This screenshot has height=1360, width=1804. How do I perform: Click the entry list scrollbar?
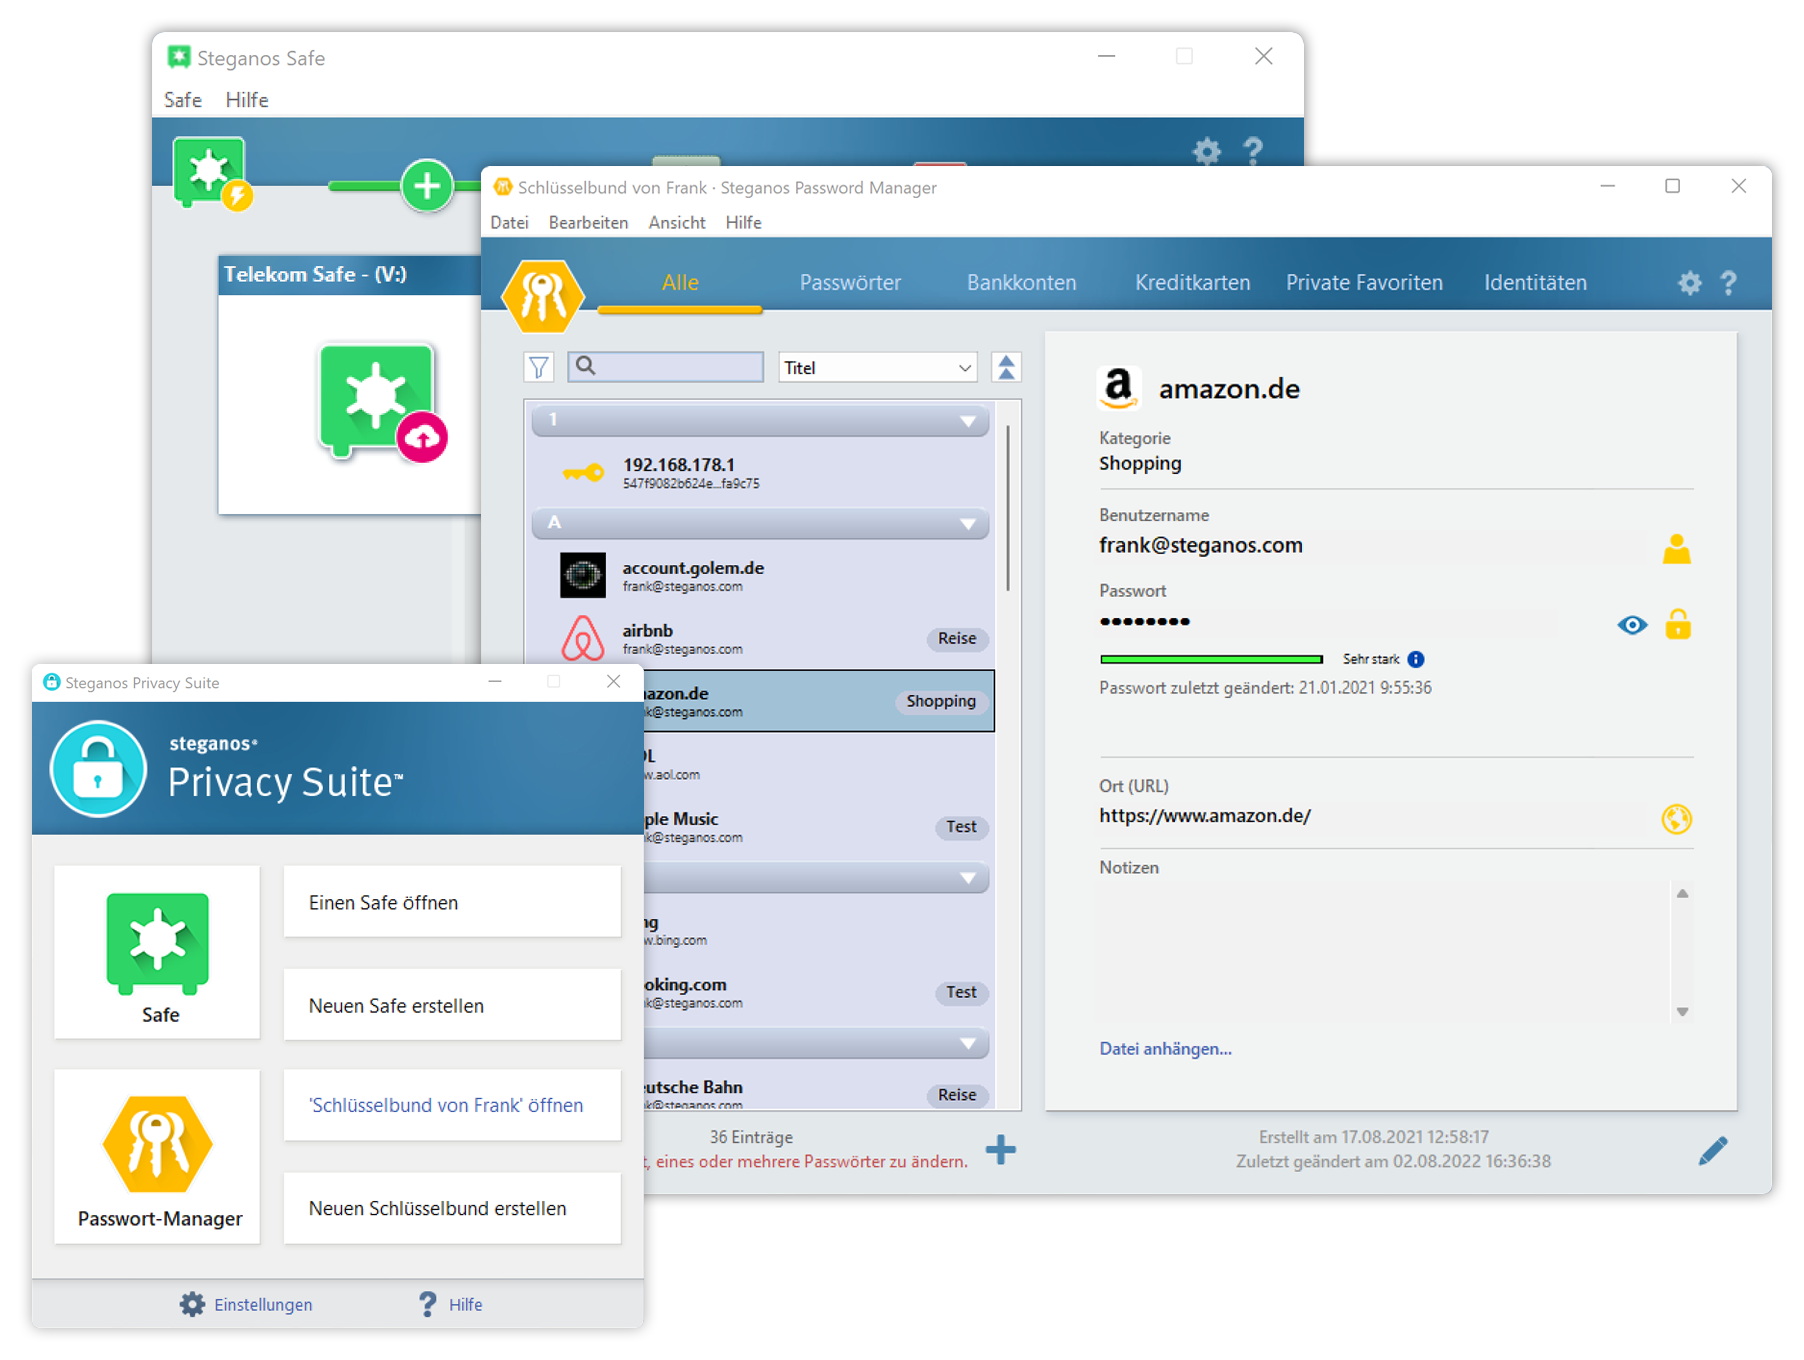(x=1007, y=508)
